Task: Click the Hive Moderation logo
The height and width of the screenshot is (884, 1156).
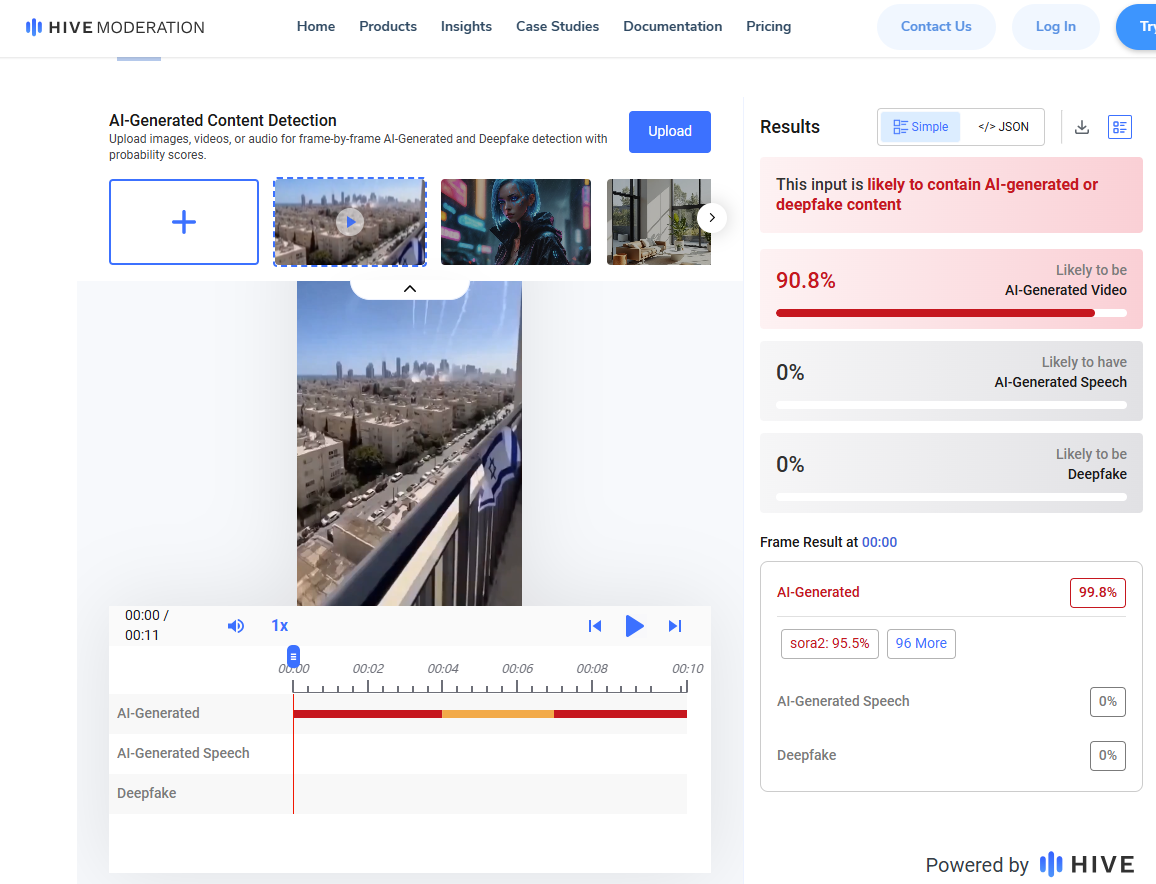Action: point(115,27)
